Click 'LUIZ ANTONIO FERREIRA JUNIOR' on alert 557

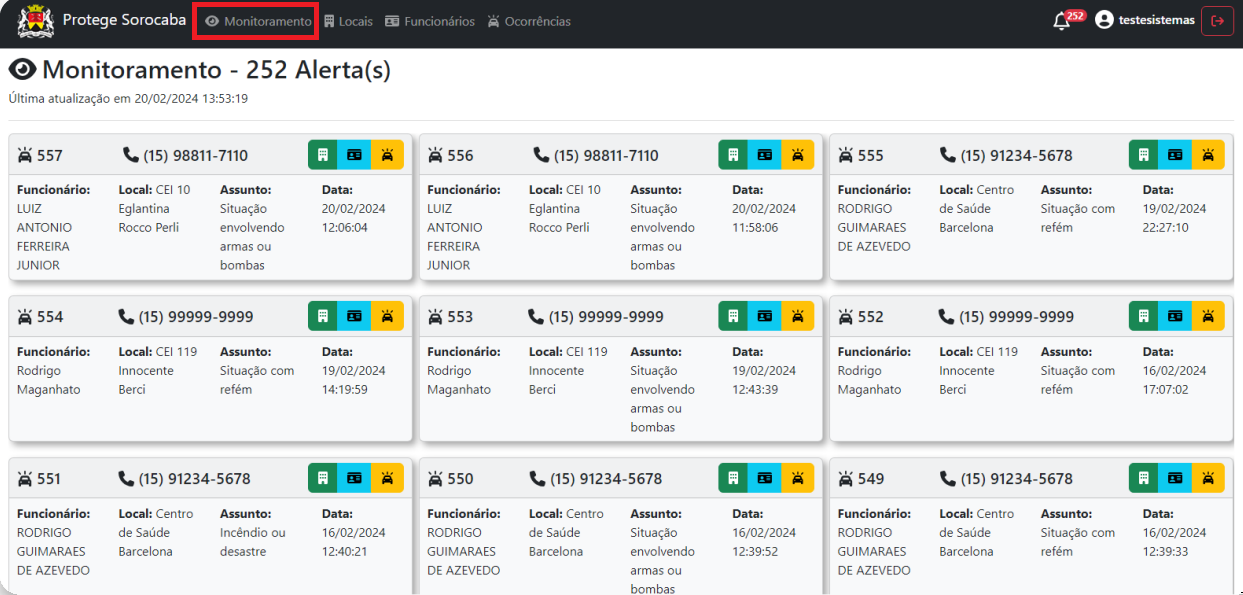[x=46, y=237]
